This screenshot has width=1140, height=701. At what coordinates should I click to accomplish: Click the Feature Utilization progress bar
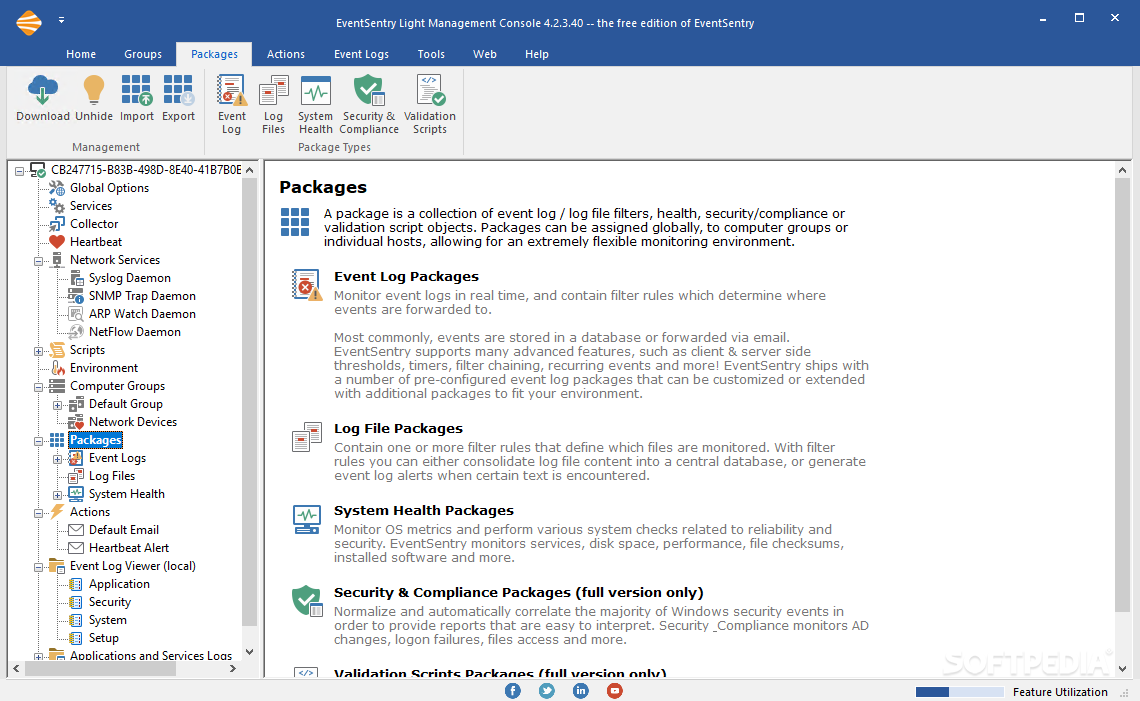point(960,692)
